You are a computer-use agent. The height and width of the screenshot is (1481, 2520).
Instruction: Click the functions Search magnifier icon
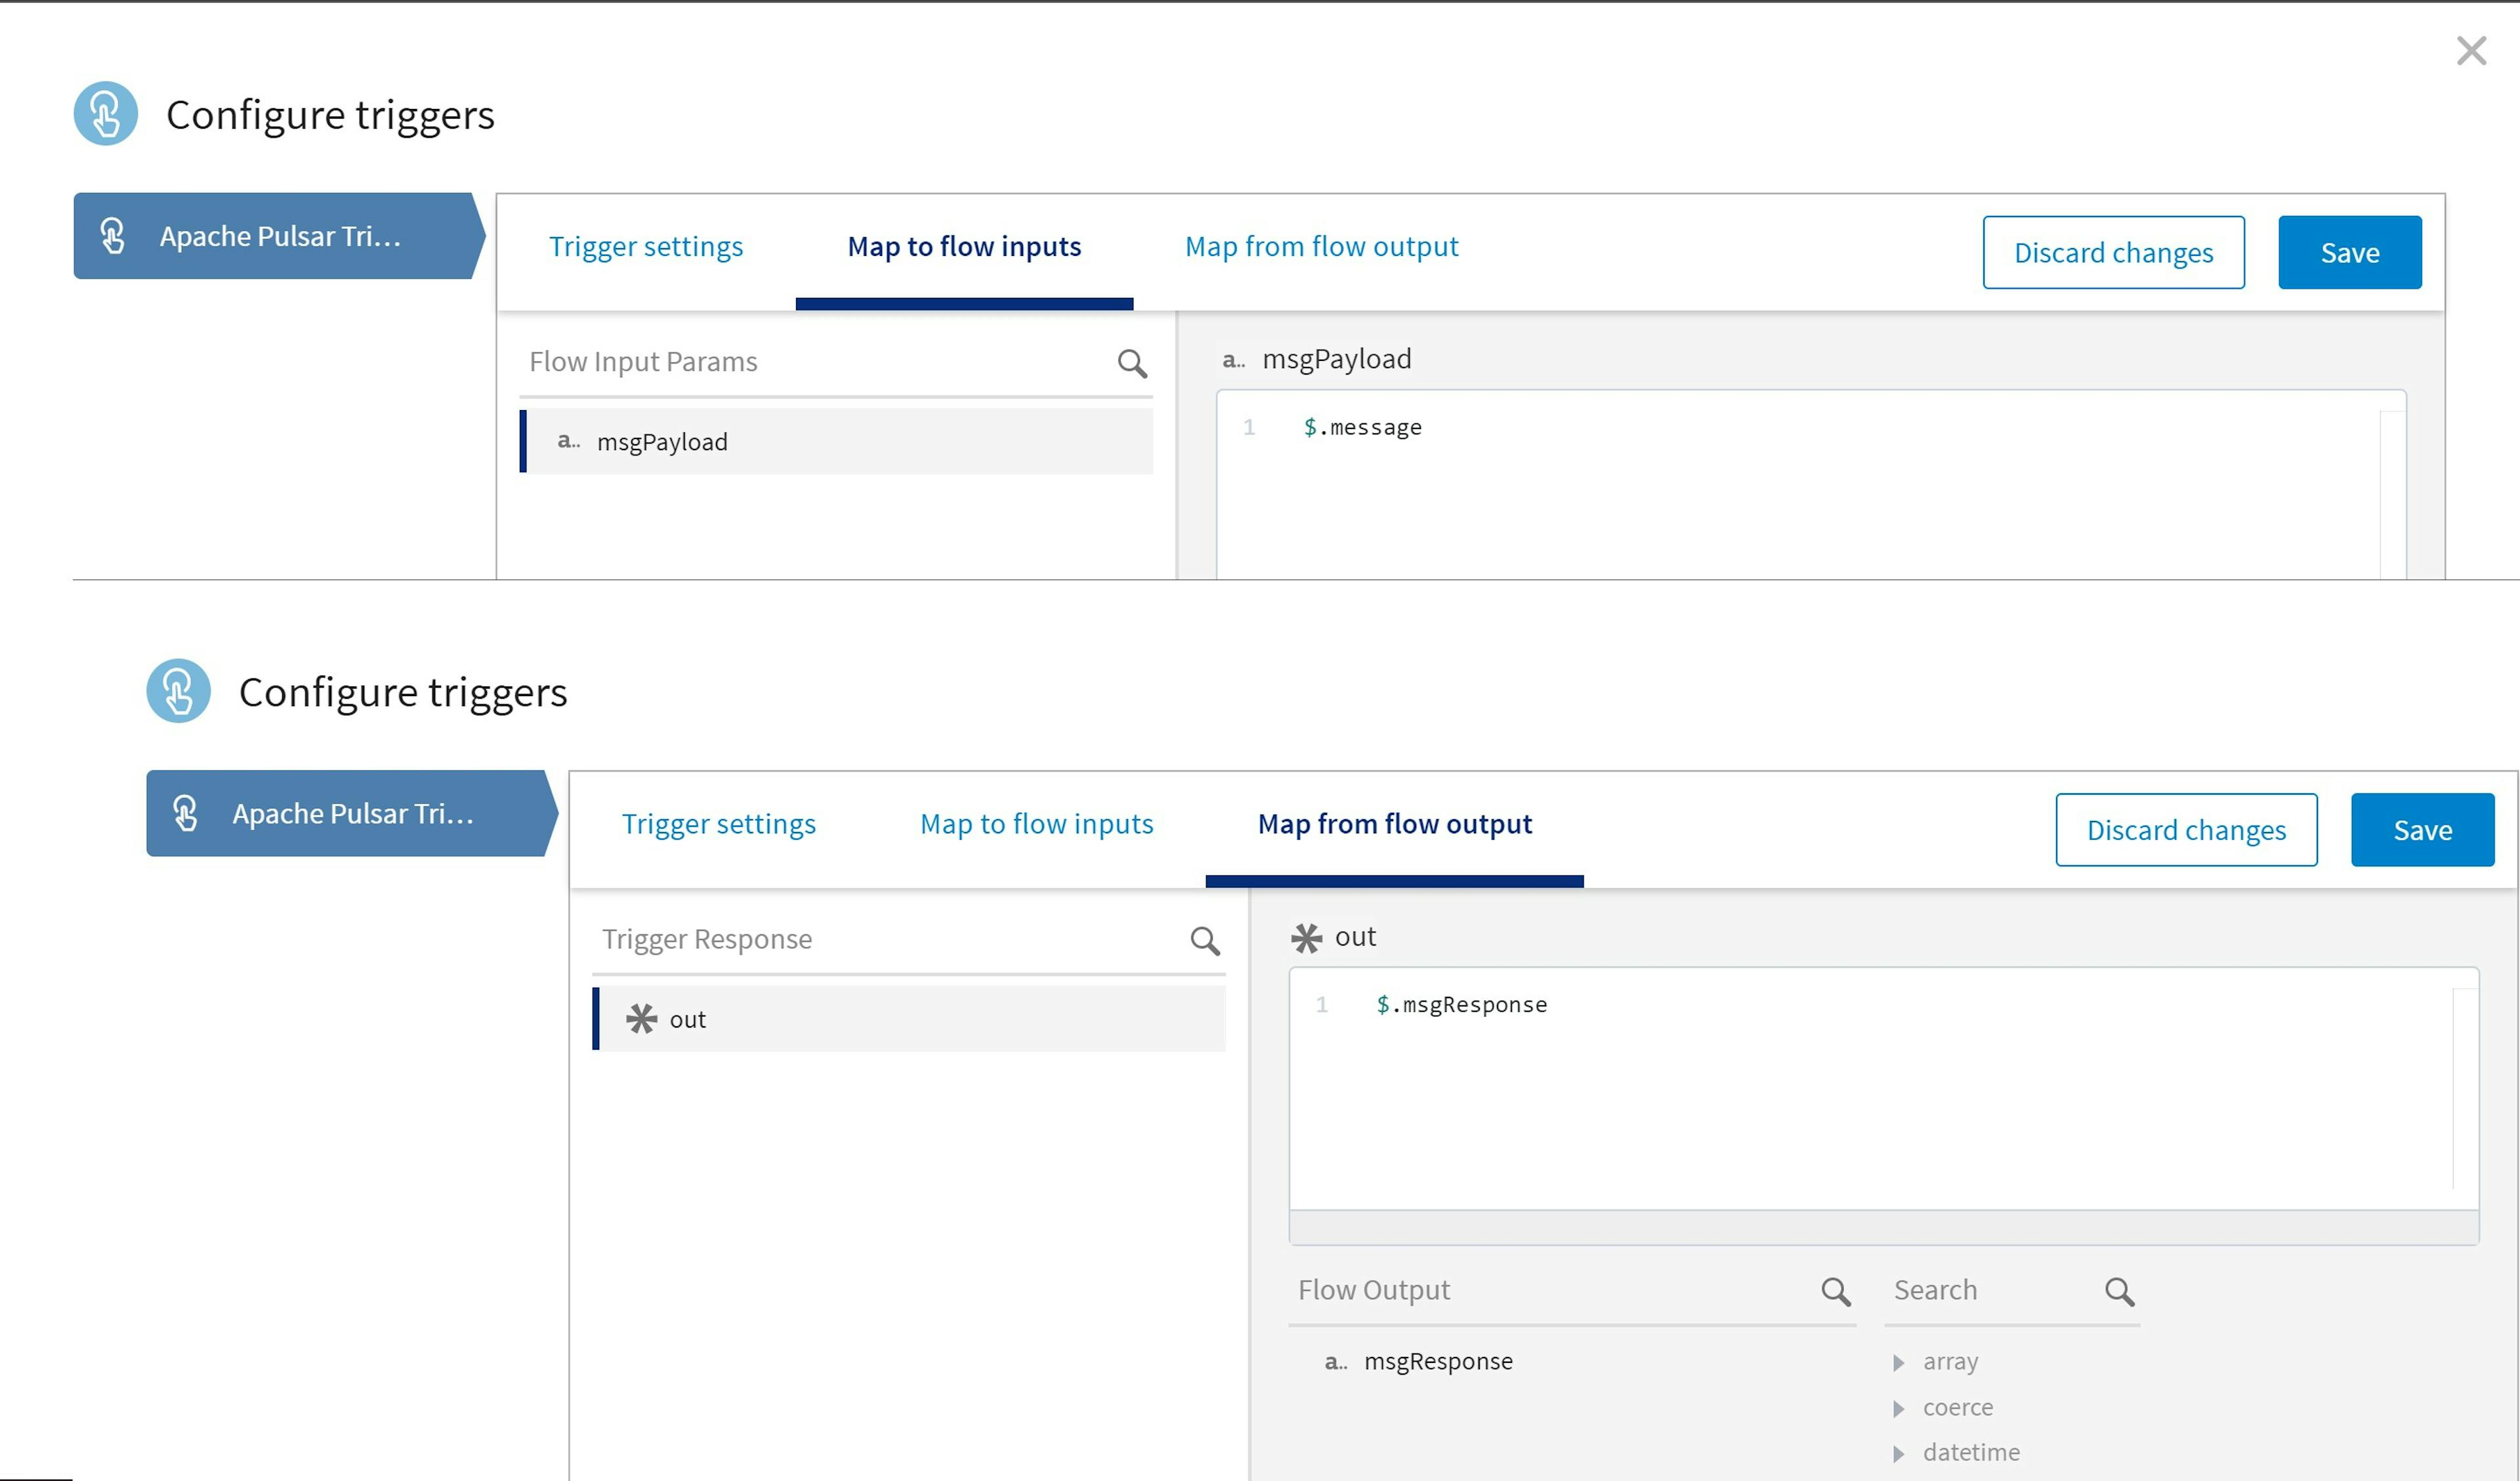[2119, 1291]
